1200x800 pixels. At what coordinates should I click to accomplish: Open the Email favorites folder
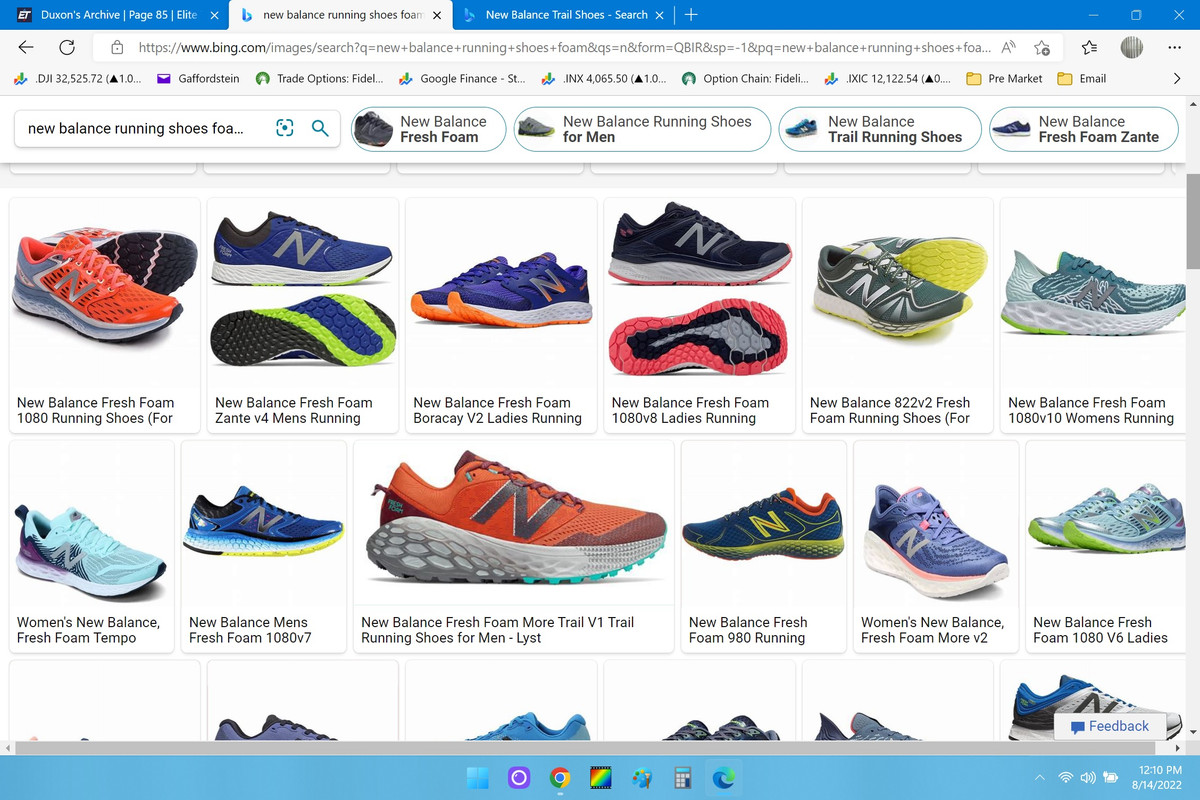point(1082,78)
